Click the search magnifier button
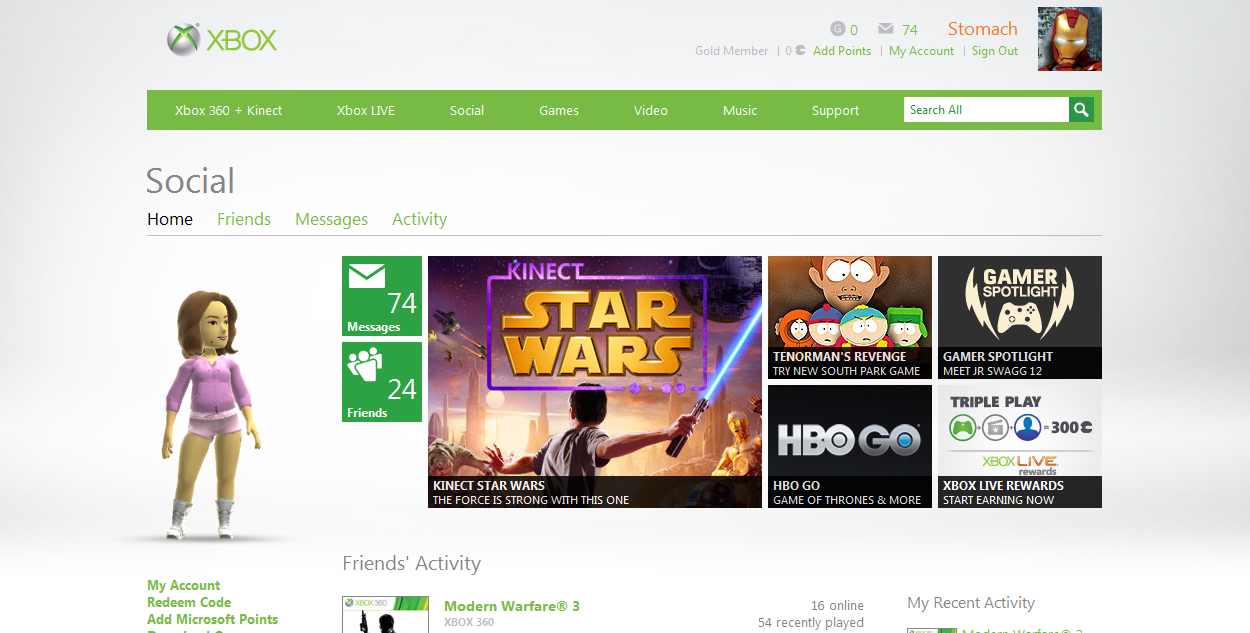The image size is (1250, 633). click(x=1081, y=110)
